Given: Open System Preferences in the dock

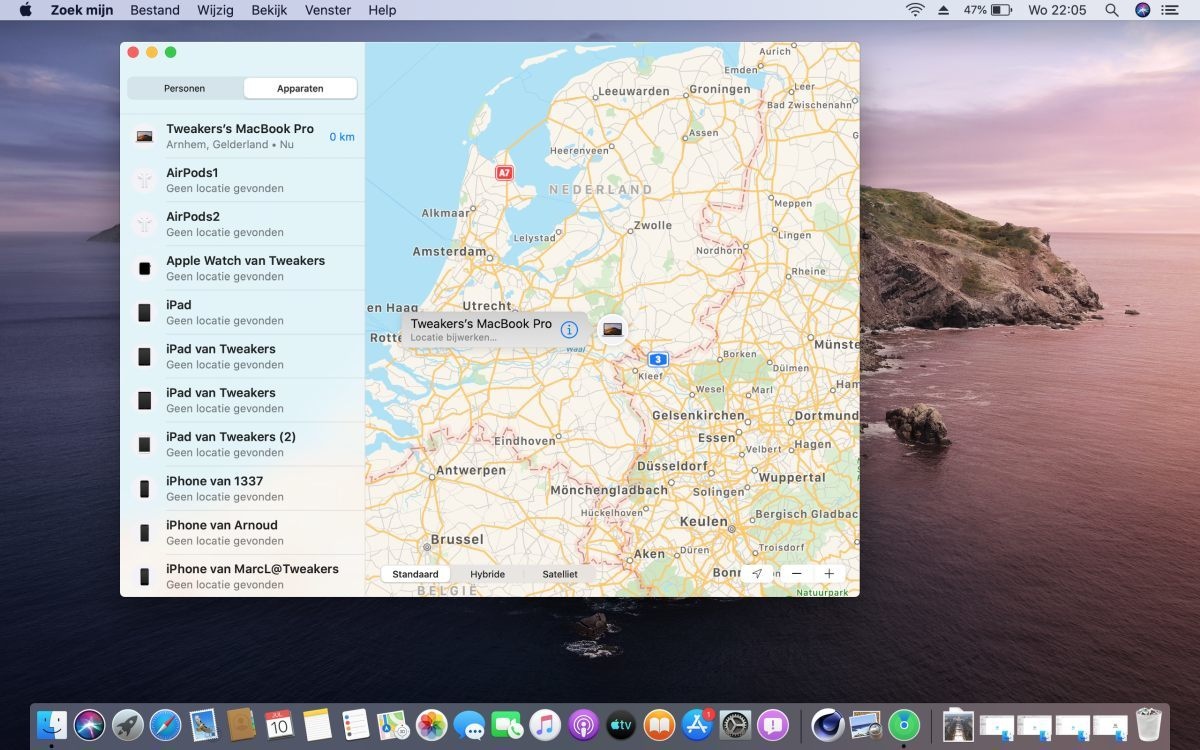Looking at the screenshot, I should pos(735,725).
